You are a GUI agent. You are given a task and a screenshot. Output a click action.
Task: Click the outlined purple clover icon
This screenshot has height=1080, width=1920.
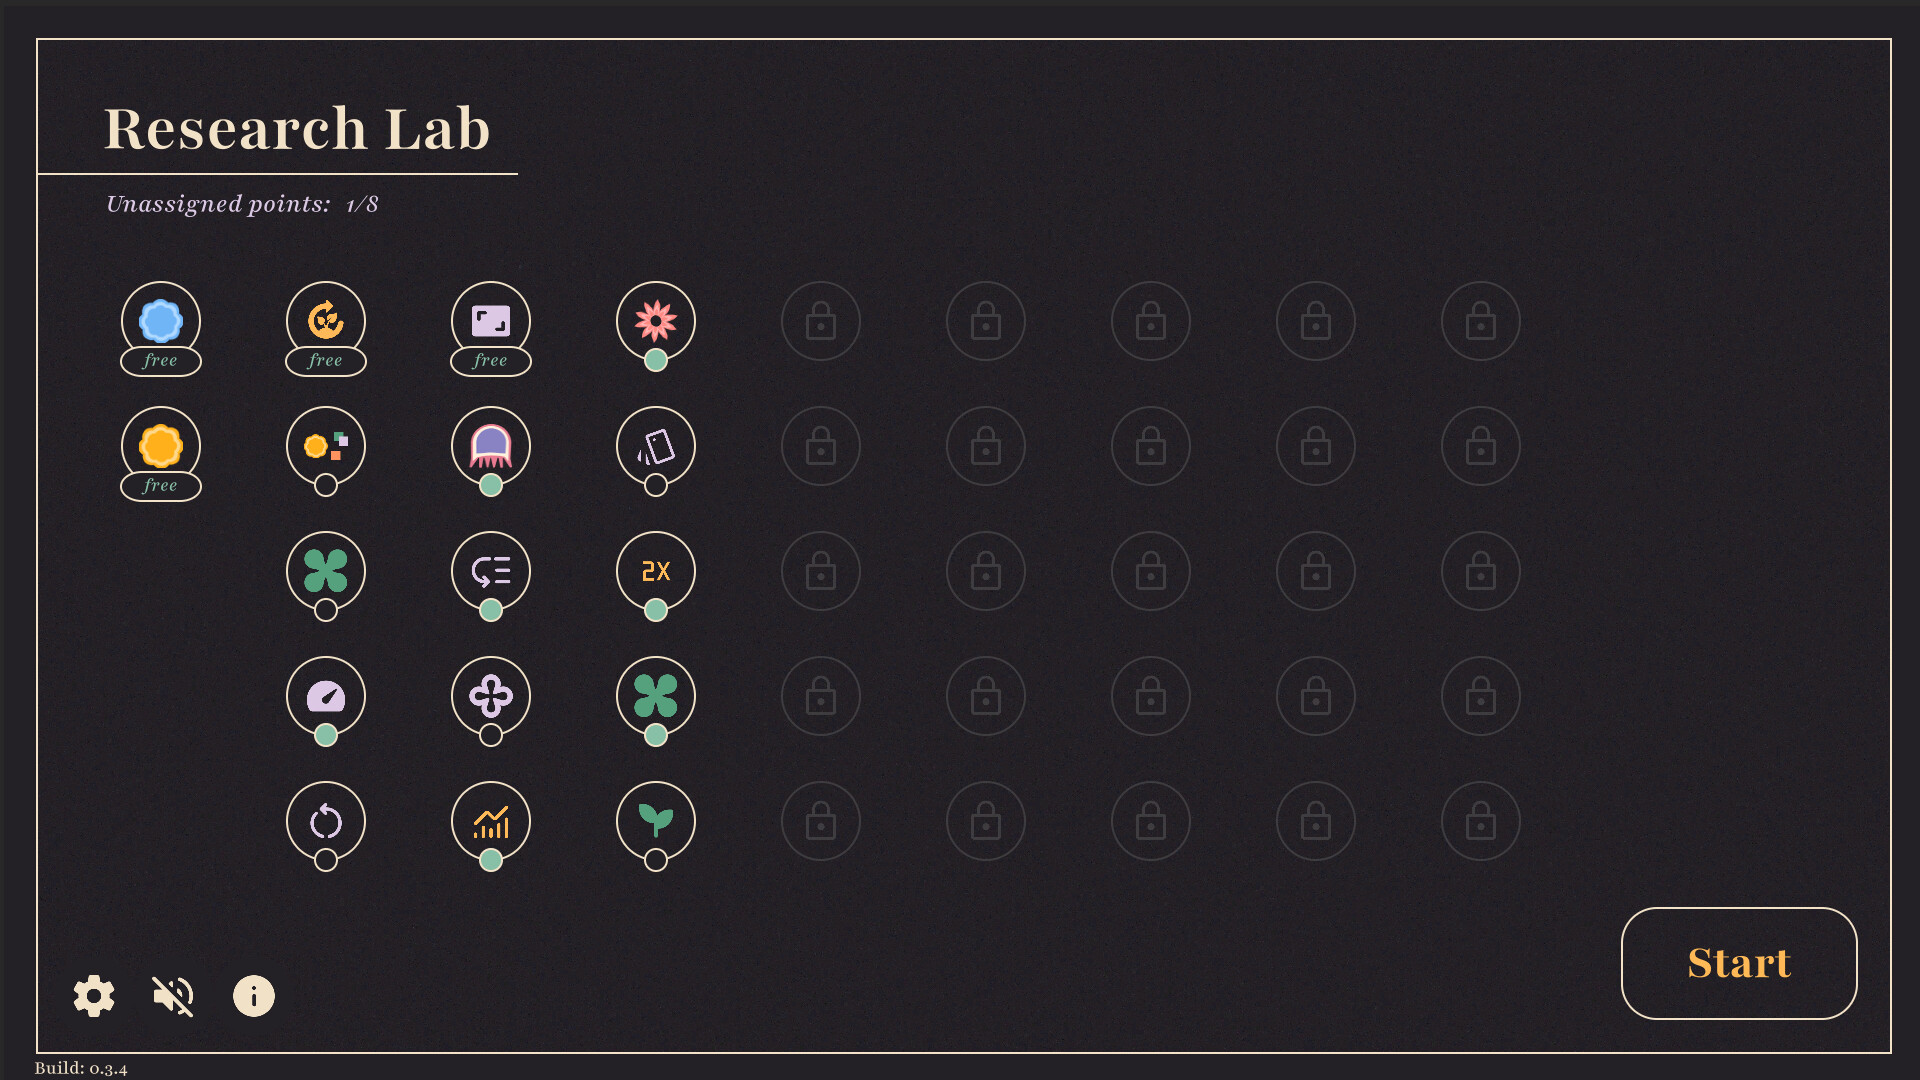coord(491,696)
